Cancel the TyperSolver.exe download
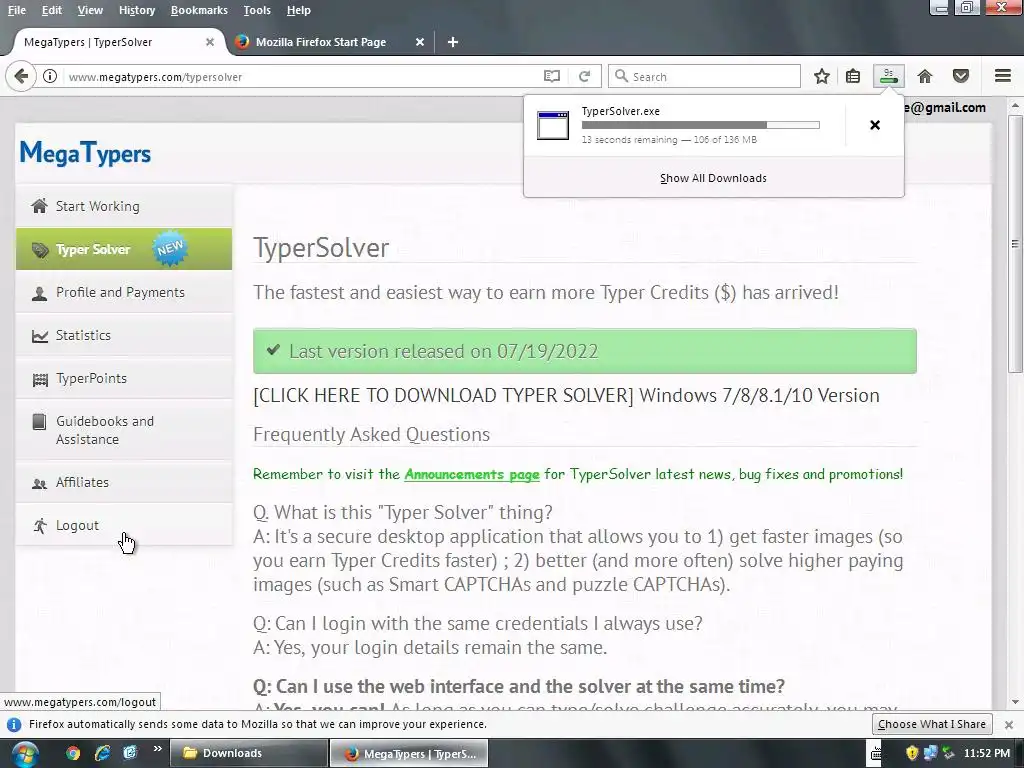 (x=875, y=125)
